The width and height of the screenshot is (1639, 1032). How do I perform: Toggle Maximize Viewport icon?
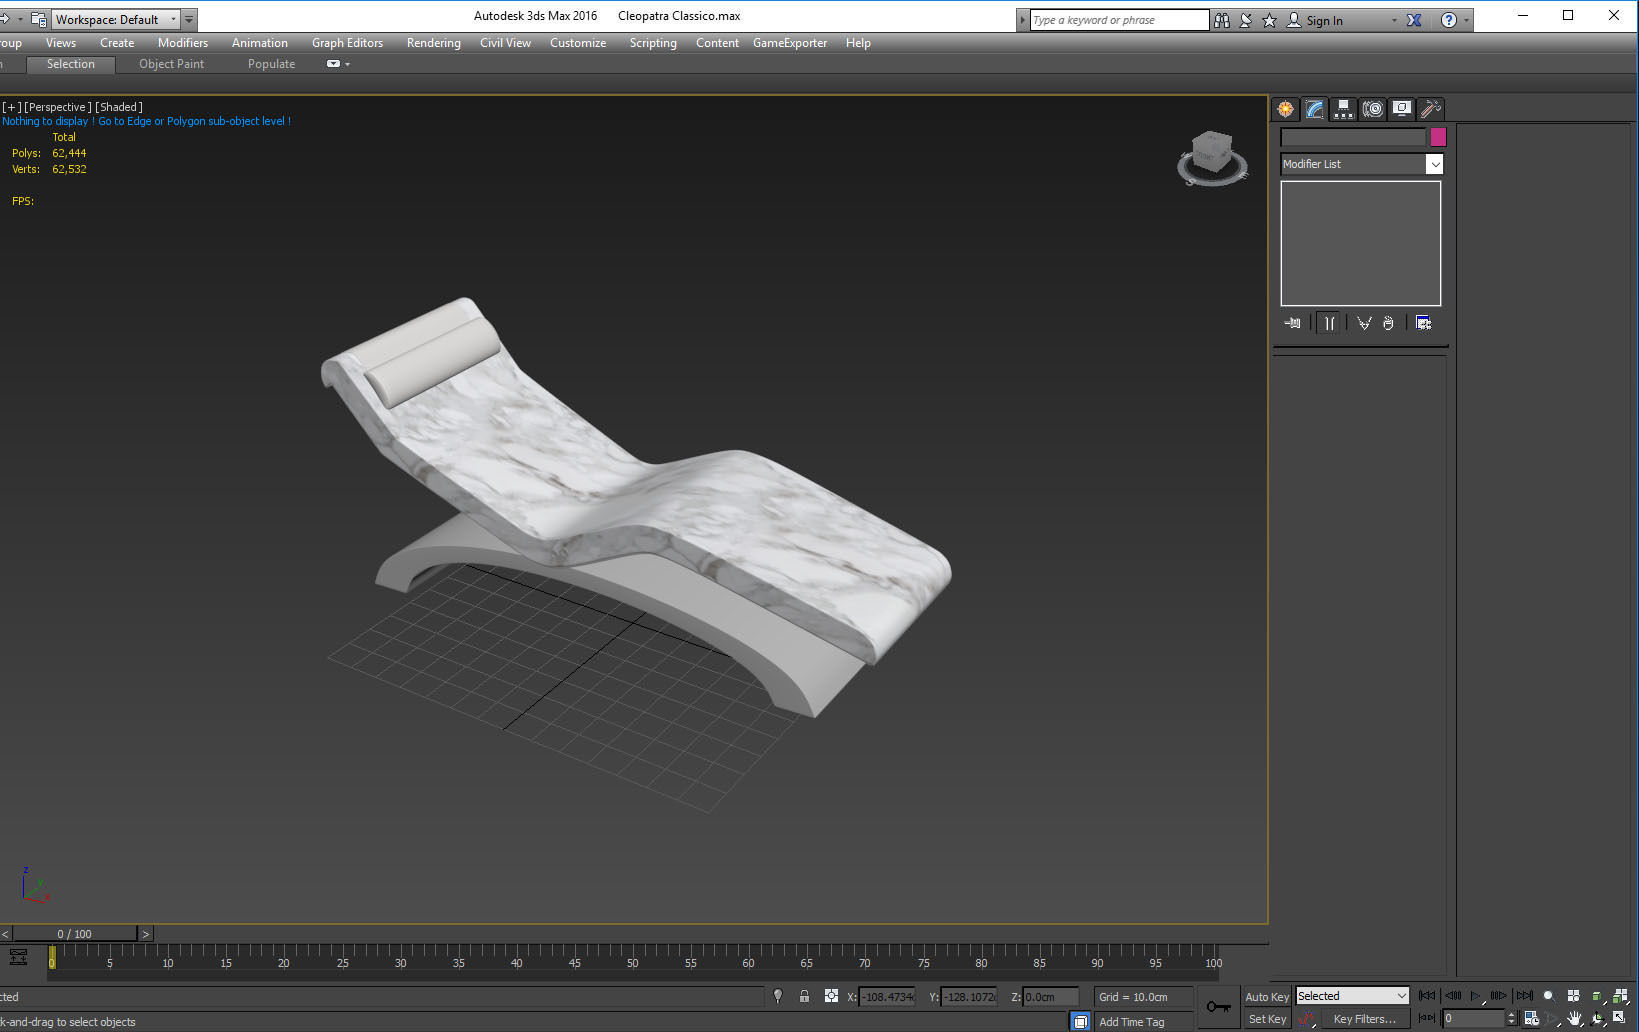tap(1620, 1018)
